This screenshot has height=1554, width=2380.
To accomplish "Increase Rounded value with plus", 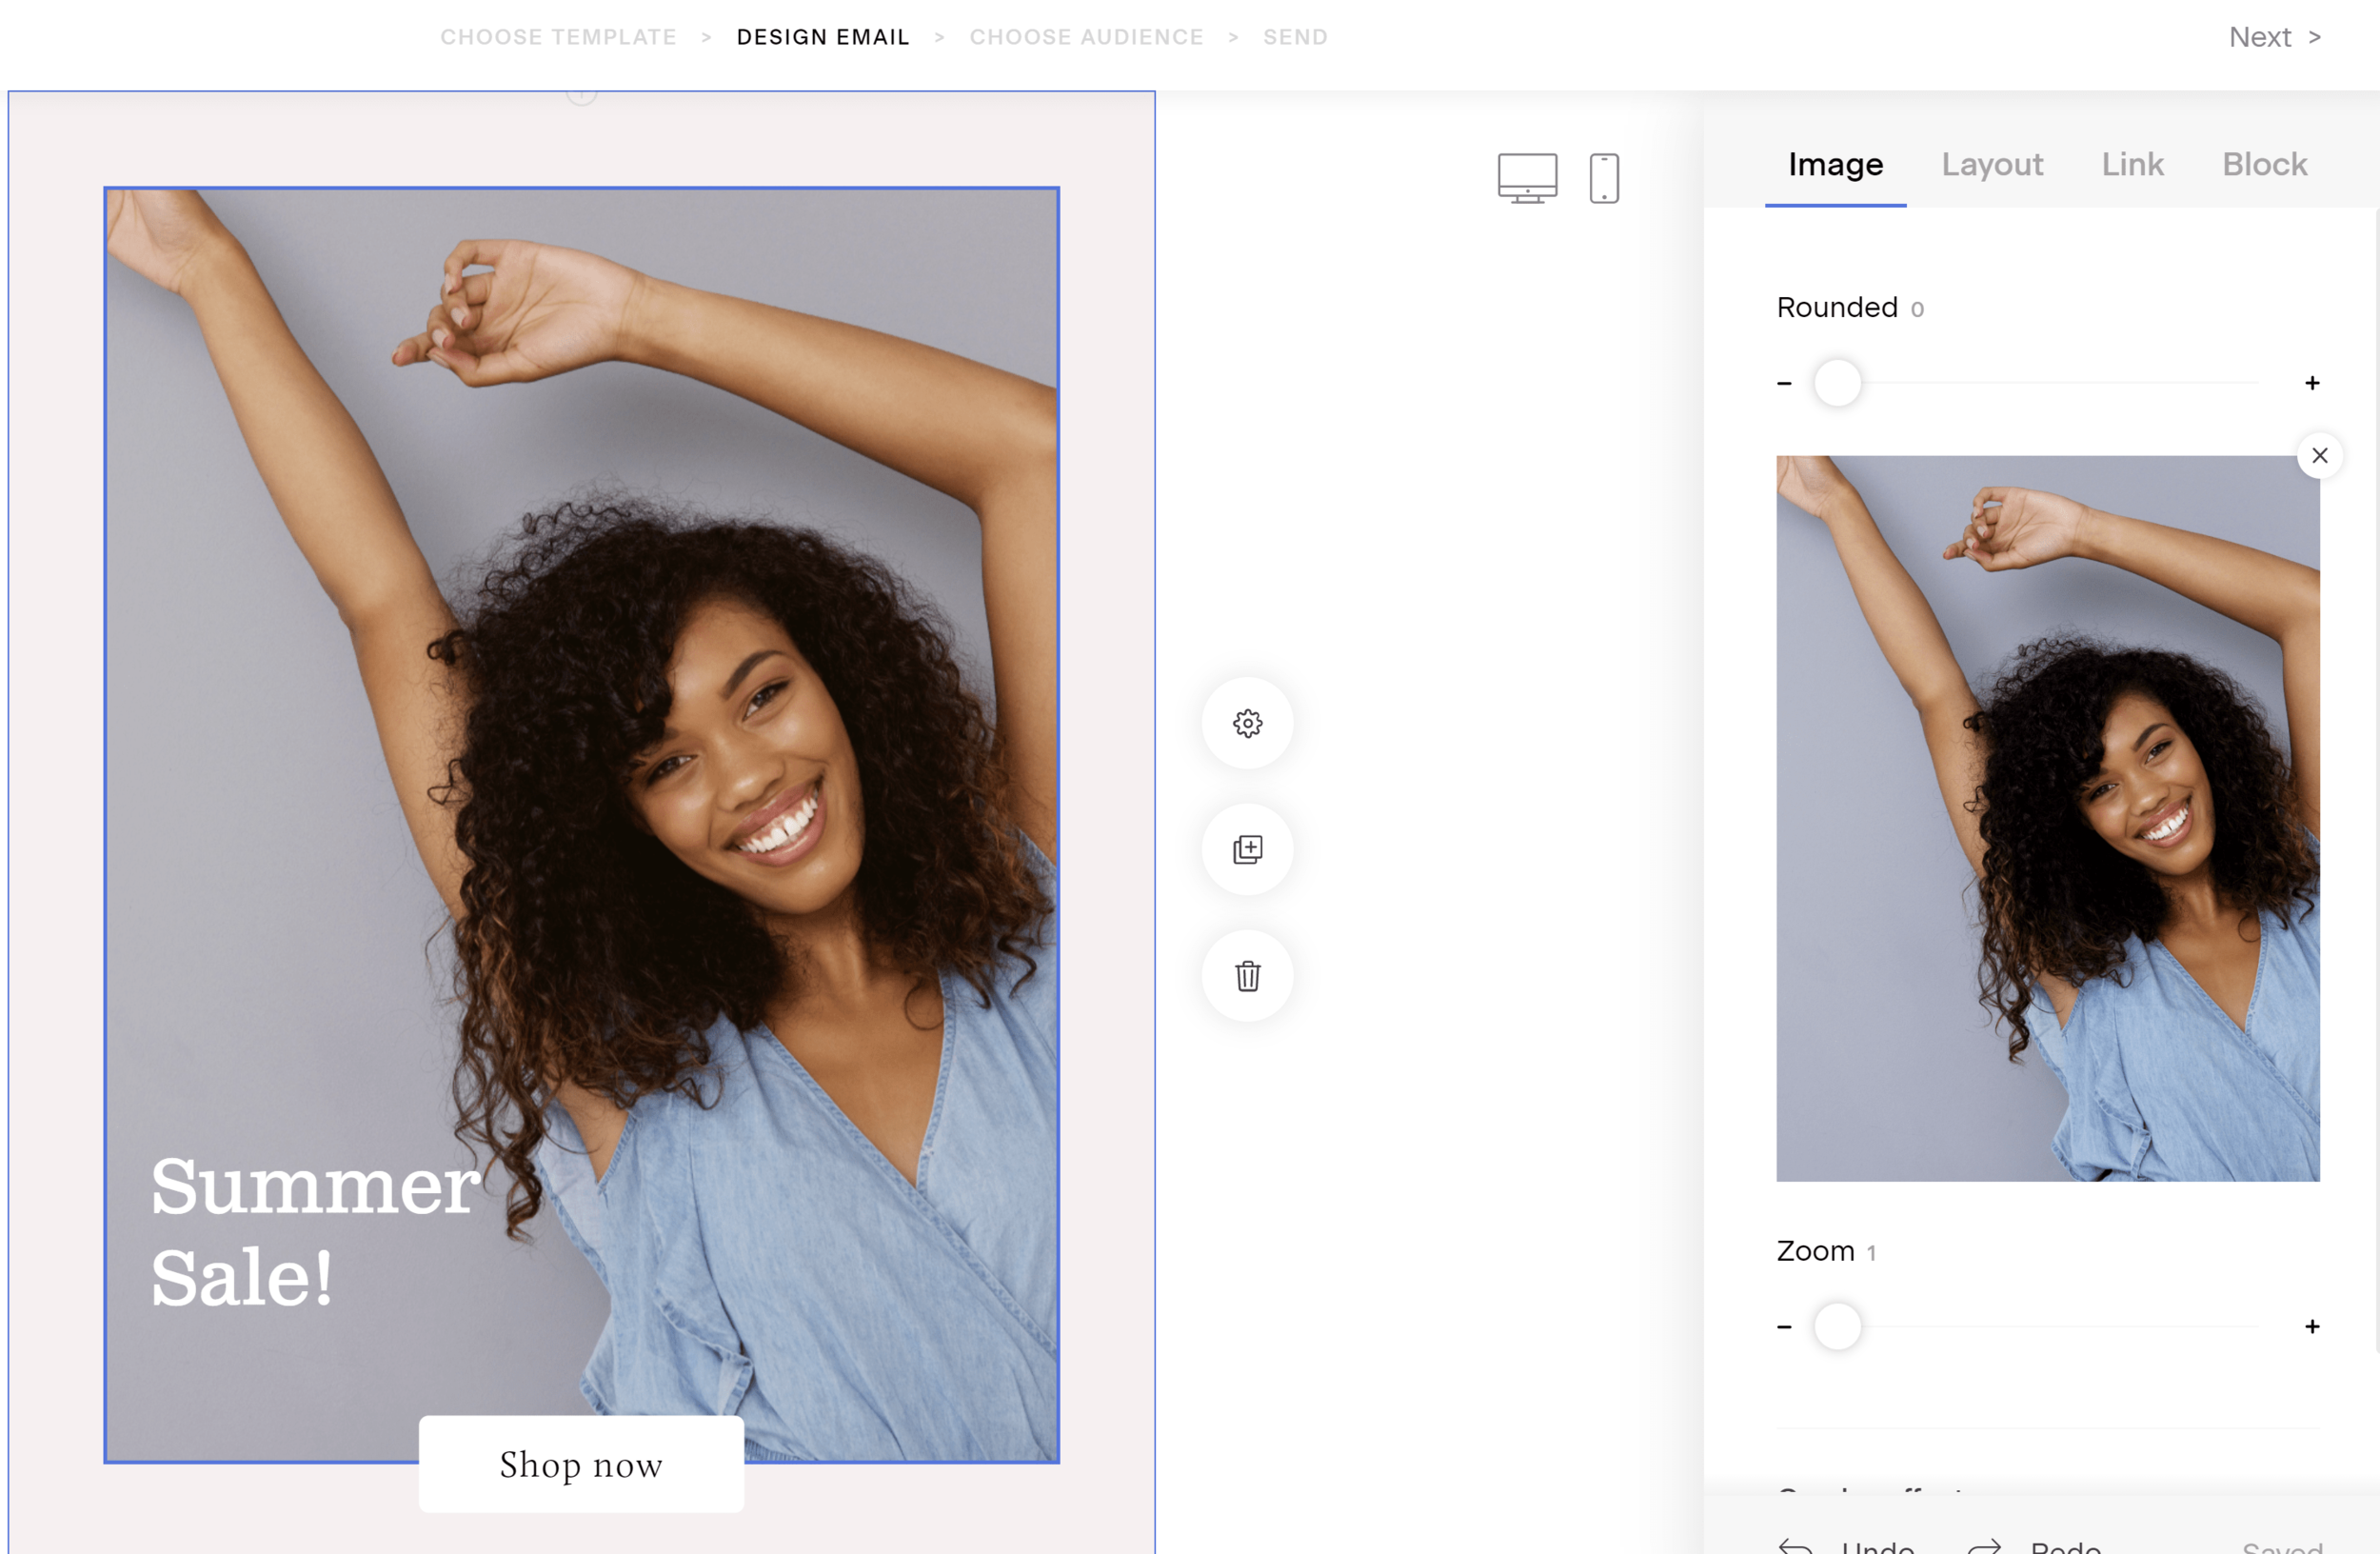I will tap(2312, 383).
